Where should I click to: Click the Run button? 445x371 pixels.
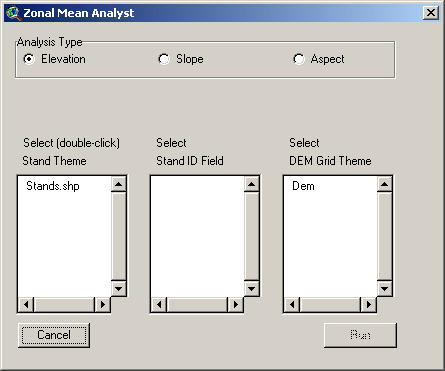[x=360, y=335]
